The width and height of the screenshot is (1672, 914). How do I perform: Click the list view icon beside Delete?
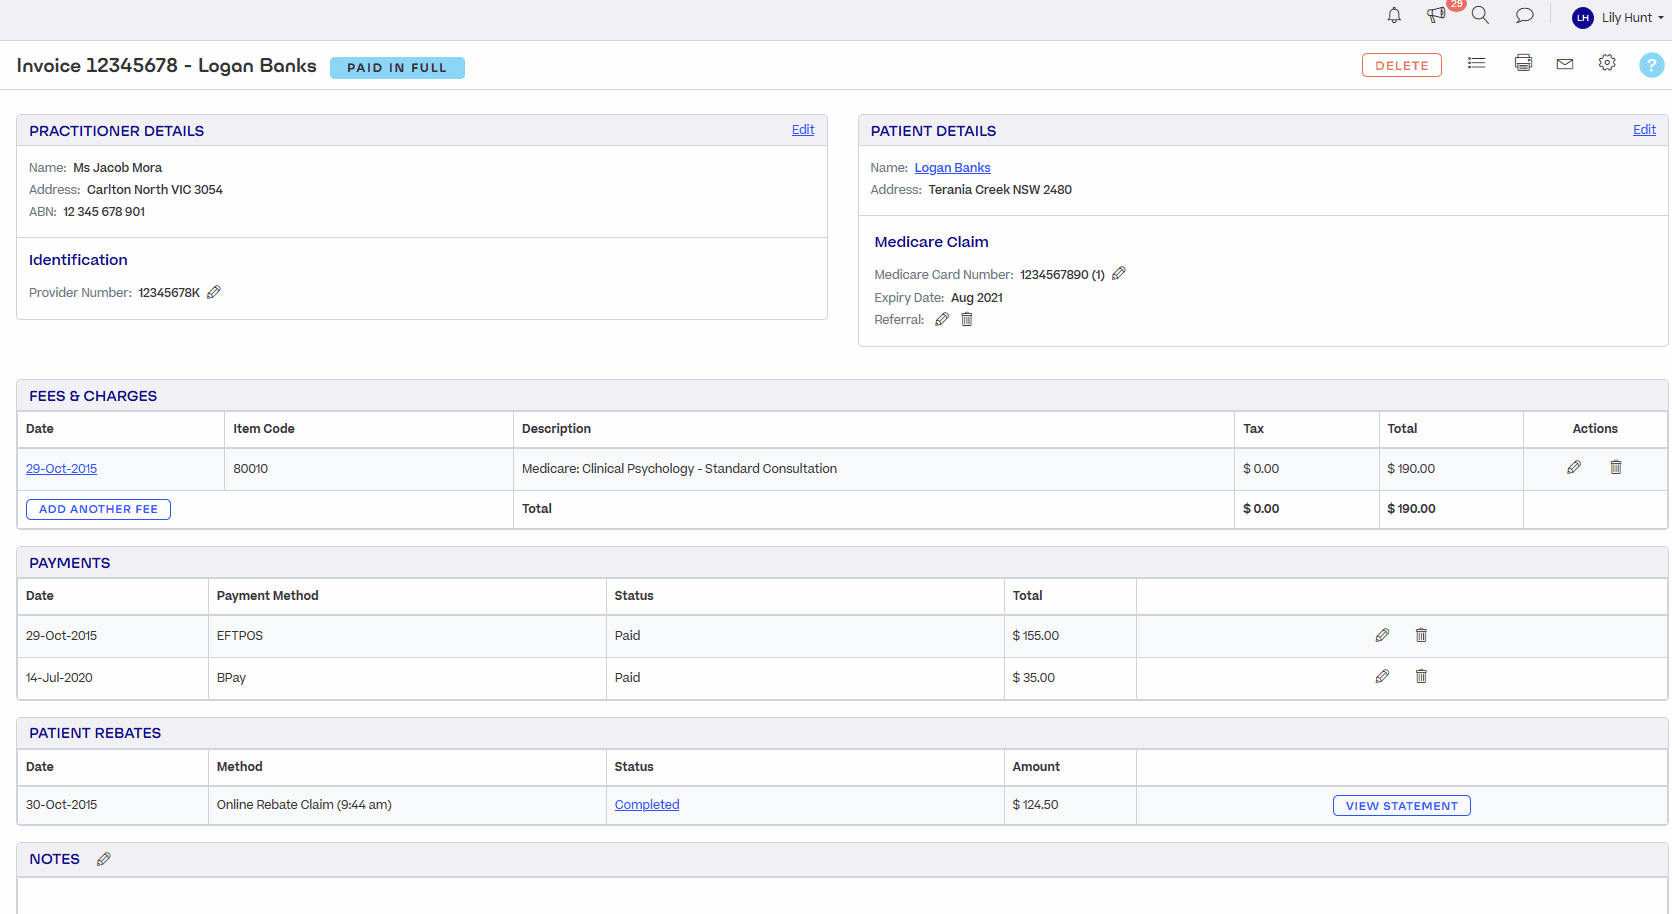coord(1476,64)
